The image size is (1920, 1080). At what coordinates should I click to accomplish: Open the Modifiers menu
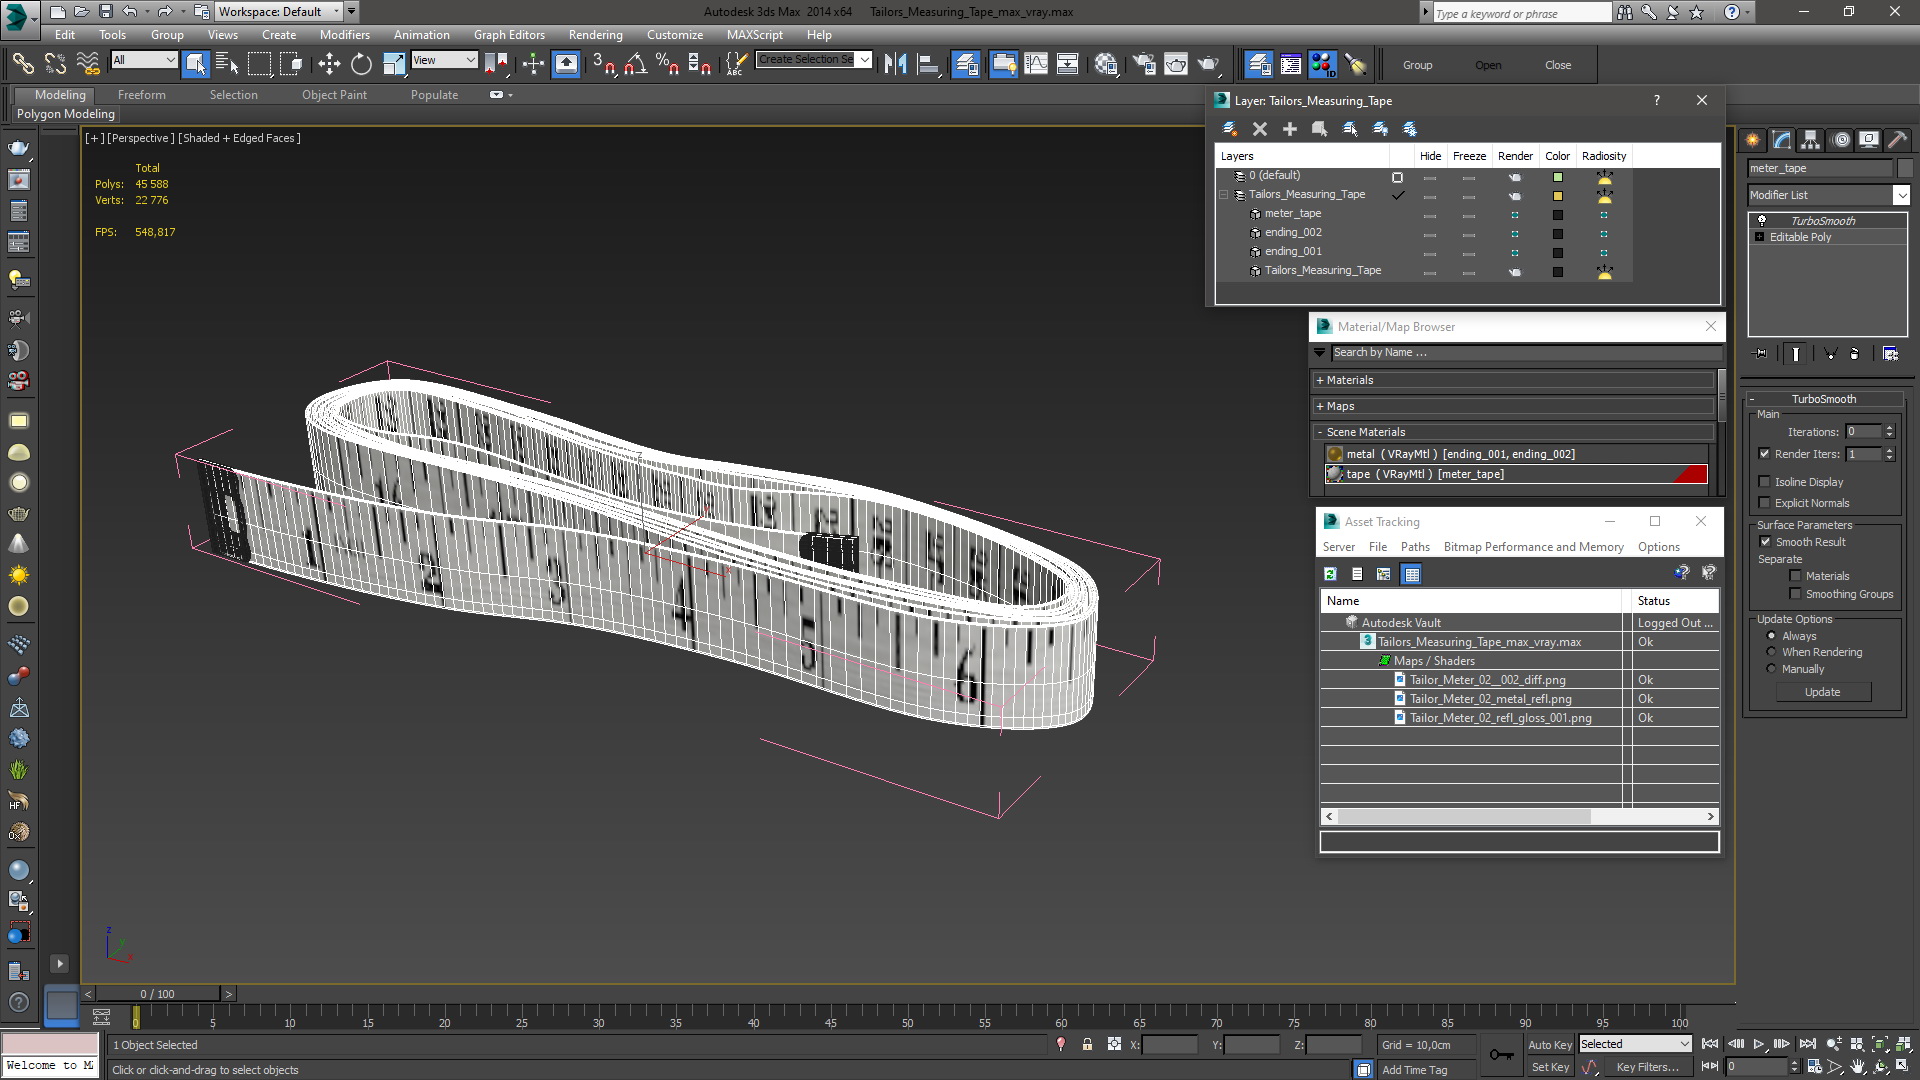(x=344, y=34)
